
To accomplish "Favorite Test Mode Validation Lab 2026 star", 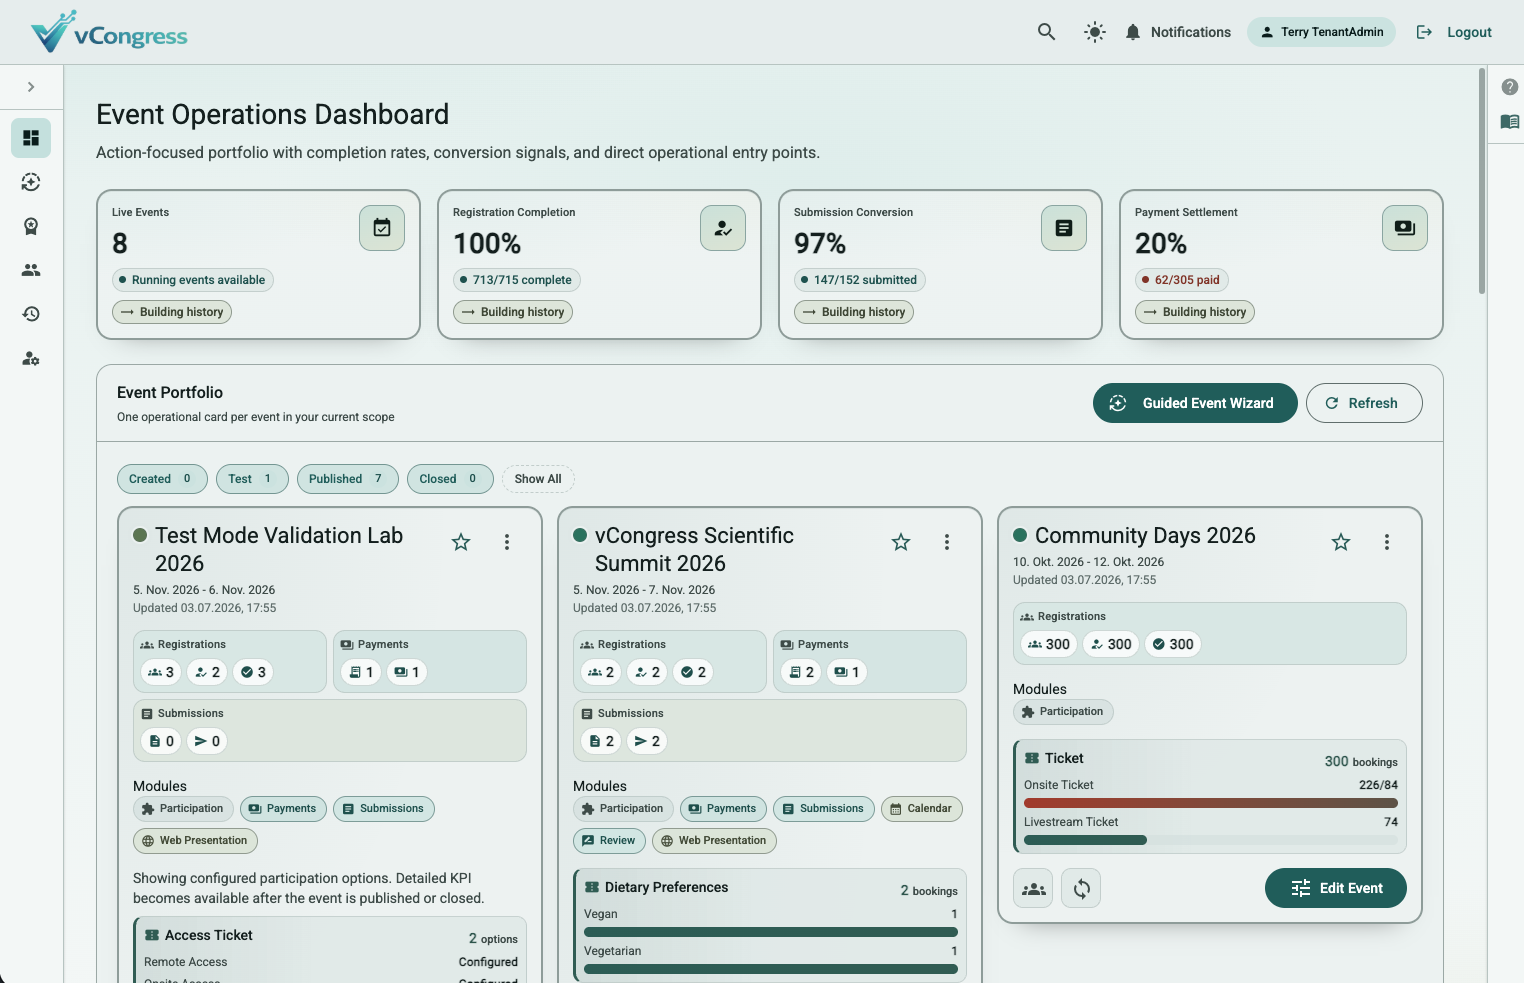I will pos(461,542).
